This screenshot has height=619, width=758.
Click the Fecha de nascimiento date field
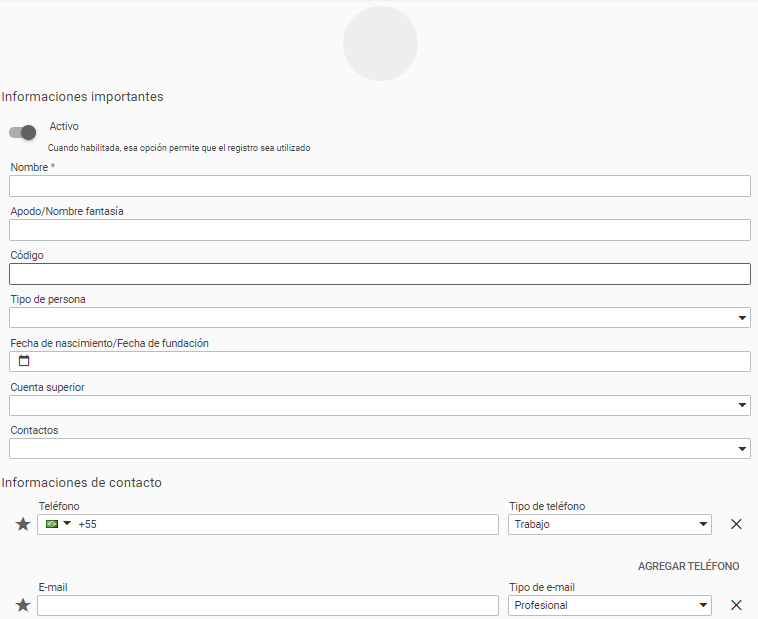(x=379, y=362)
